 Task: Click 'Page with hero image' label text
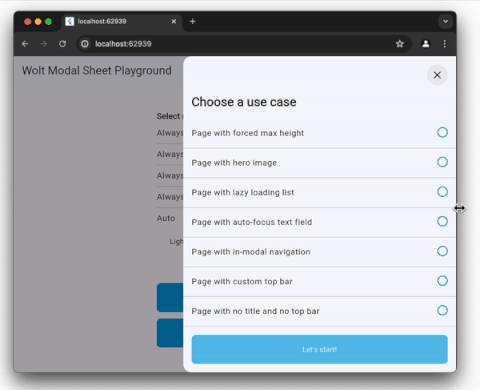(234, 163)
